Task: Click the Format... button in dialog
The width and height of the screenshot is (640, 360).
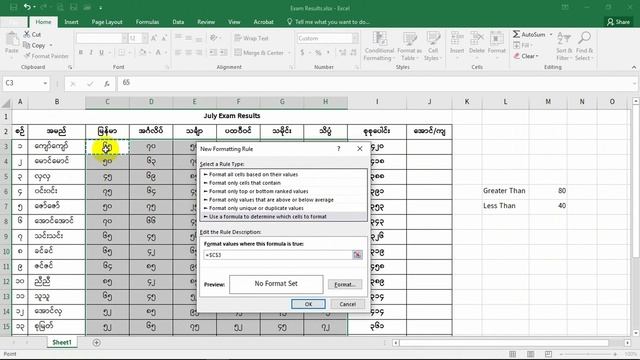Action: click(x=345, y=284)
